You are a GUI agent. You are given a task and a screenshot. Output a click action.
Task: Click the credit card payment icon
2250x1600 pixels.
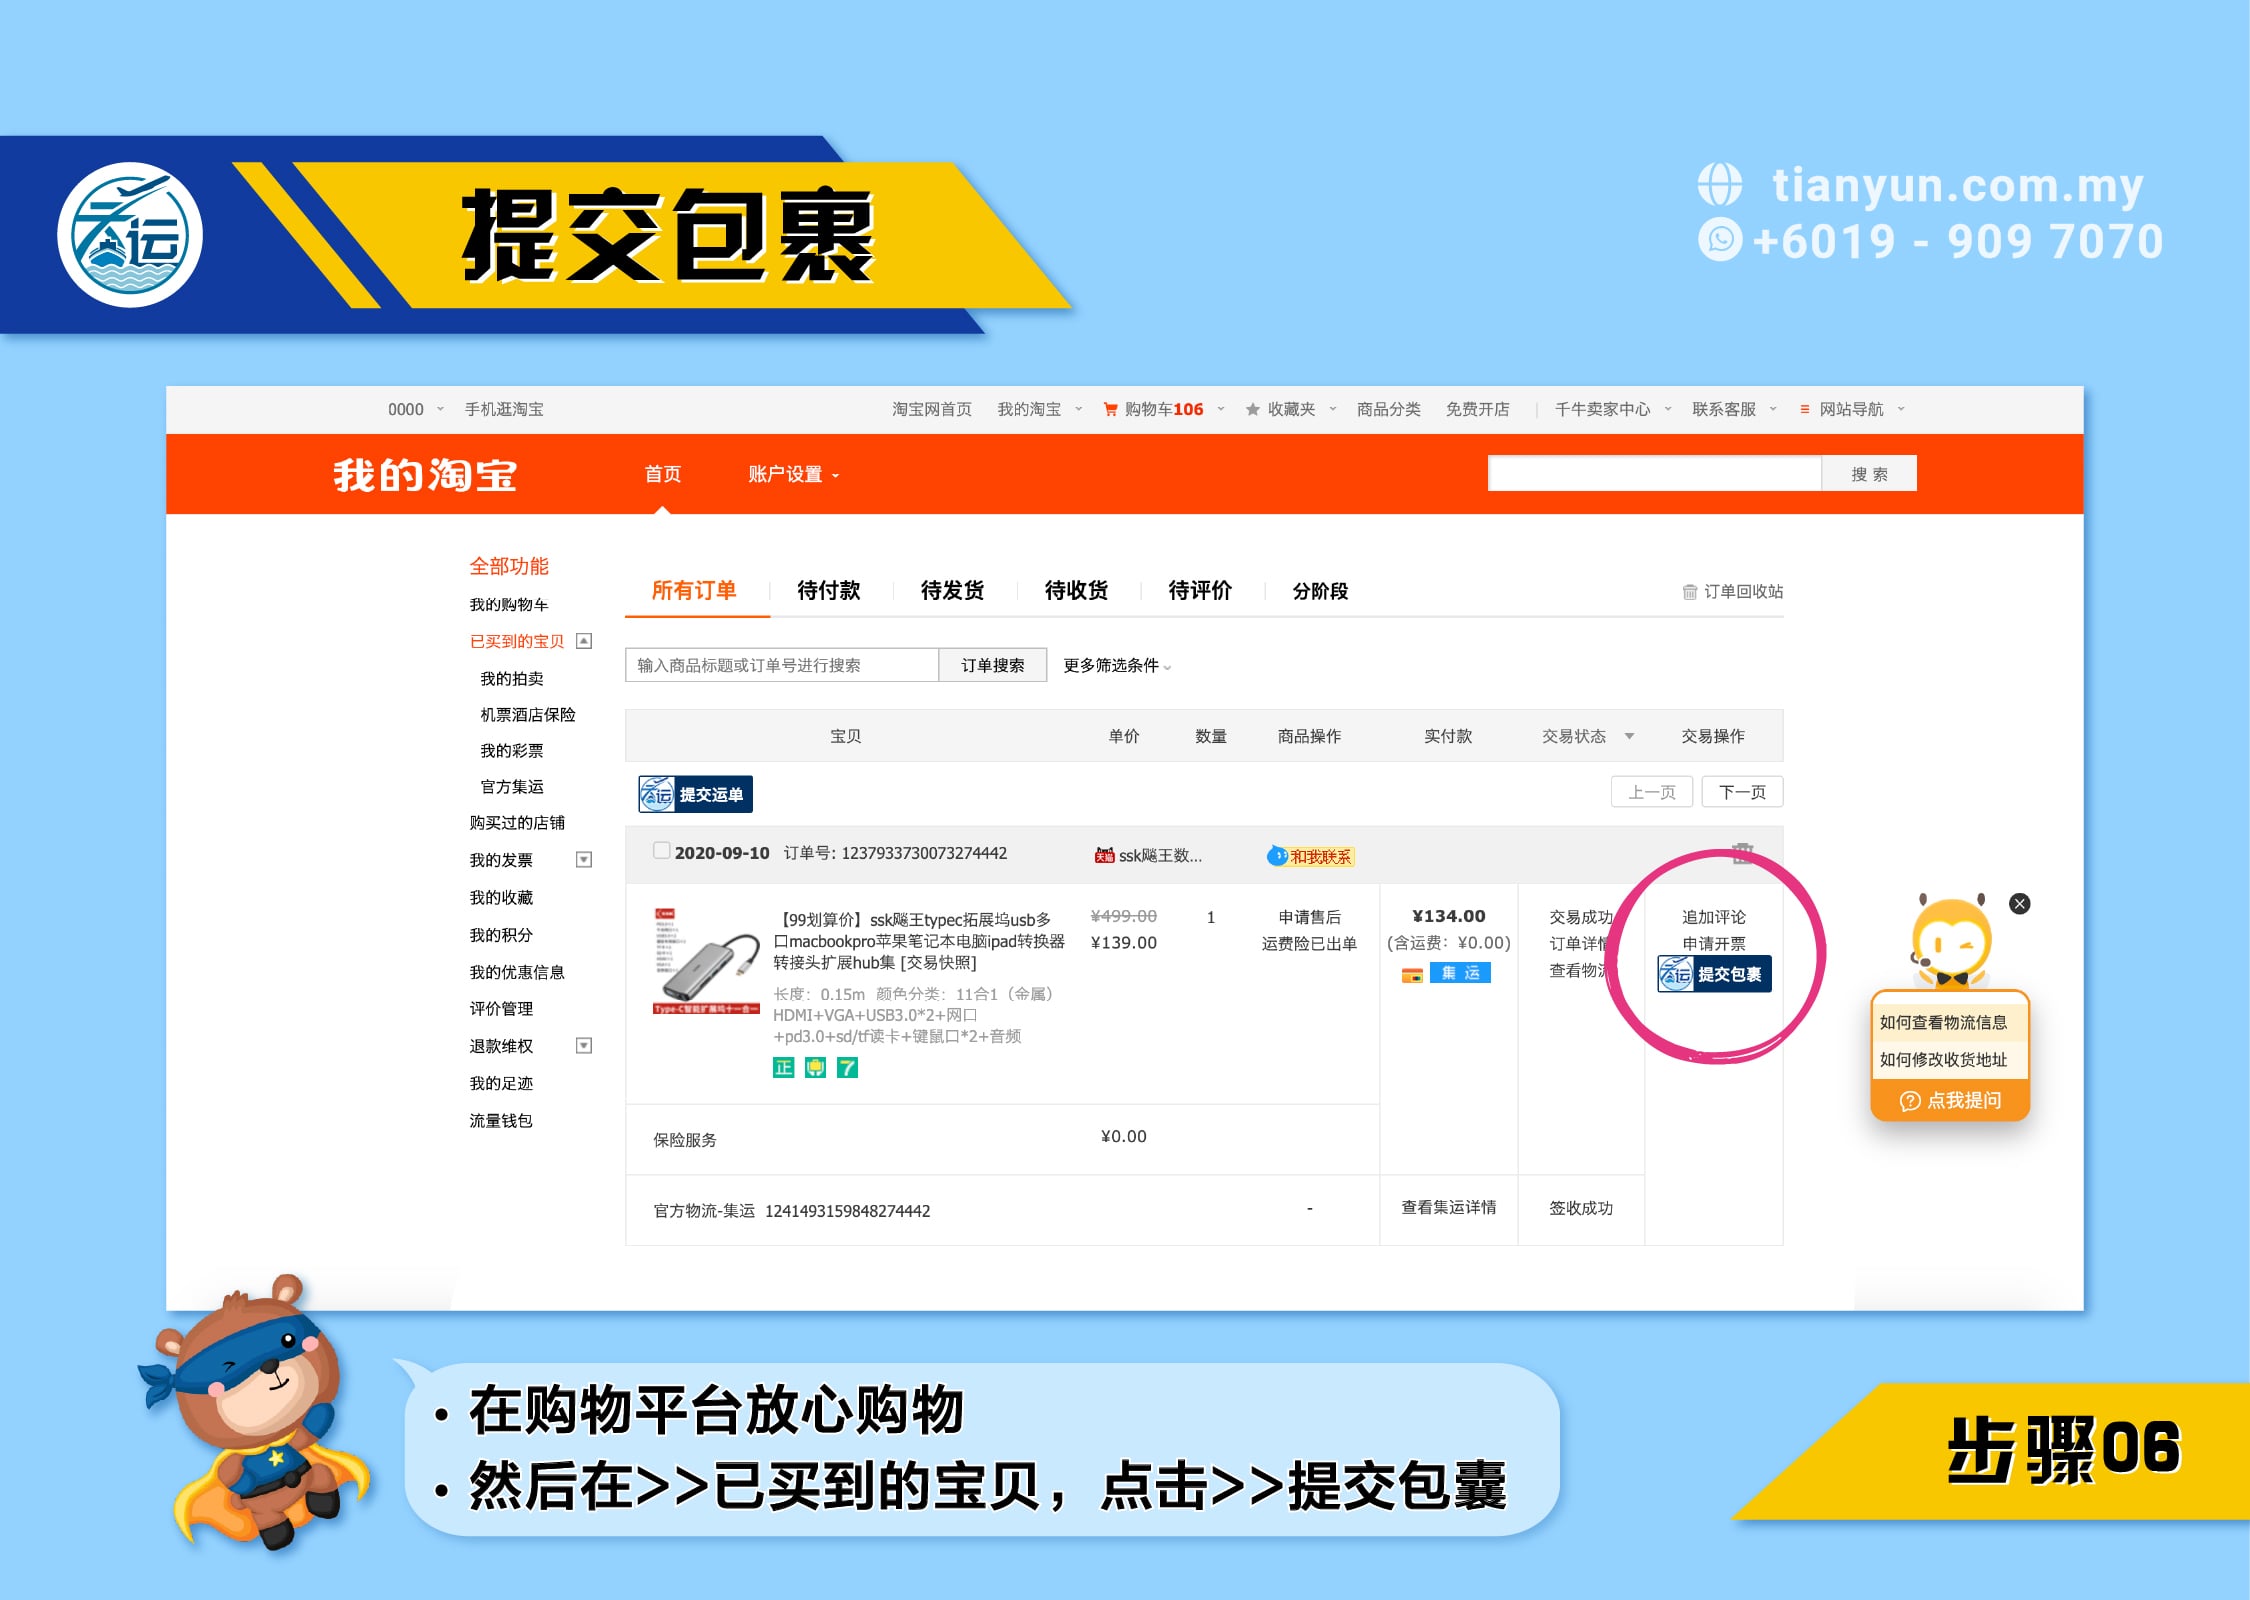[1412, 974]
